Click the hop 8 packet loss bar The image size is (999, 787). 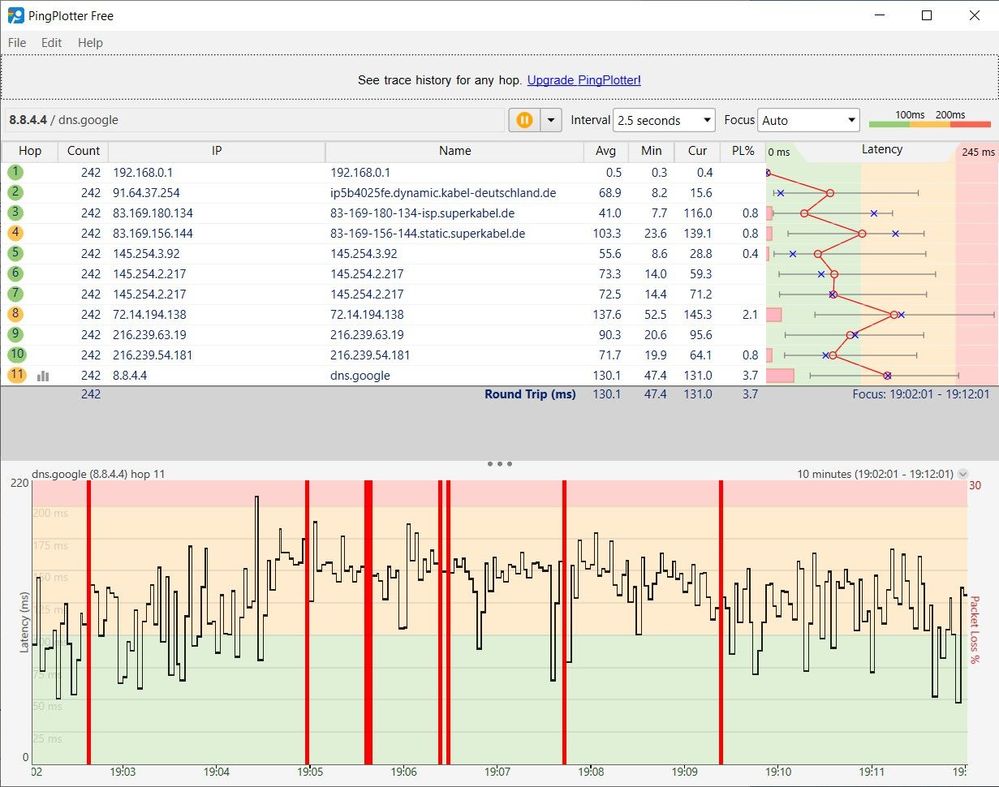pyautogui.click(x=774, y=315)
